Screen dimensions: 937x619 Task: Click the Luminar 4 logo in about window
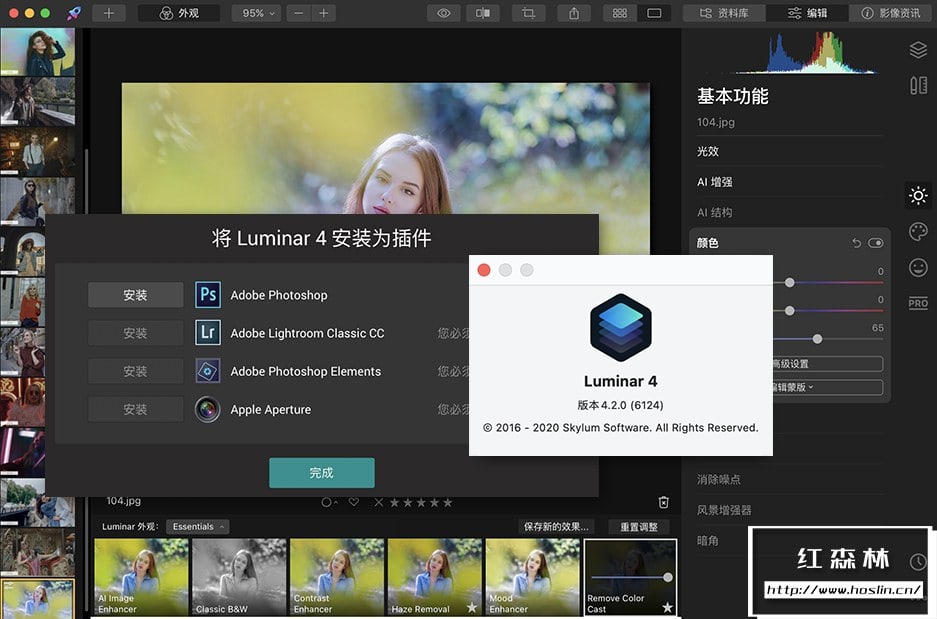click(x=621, y=327)
